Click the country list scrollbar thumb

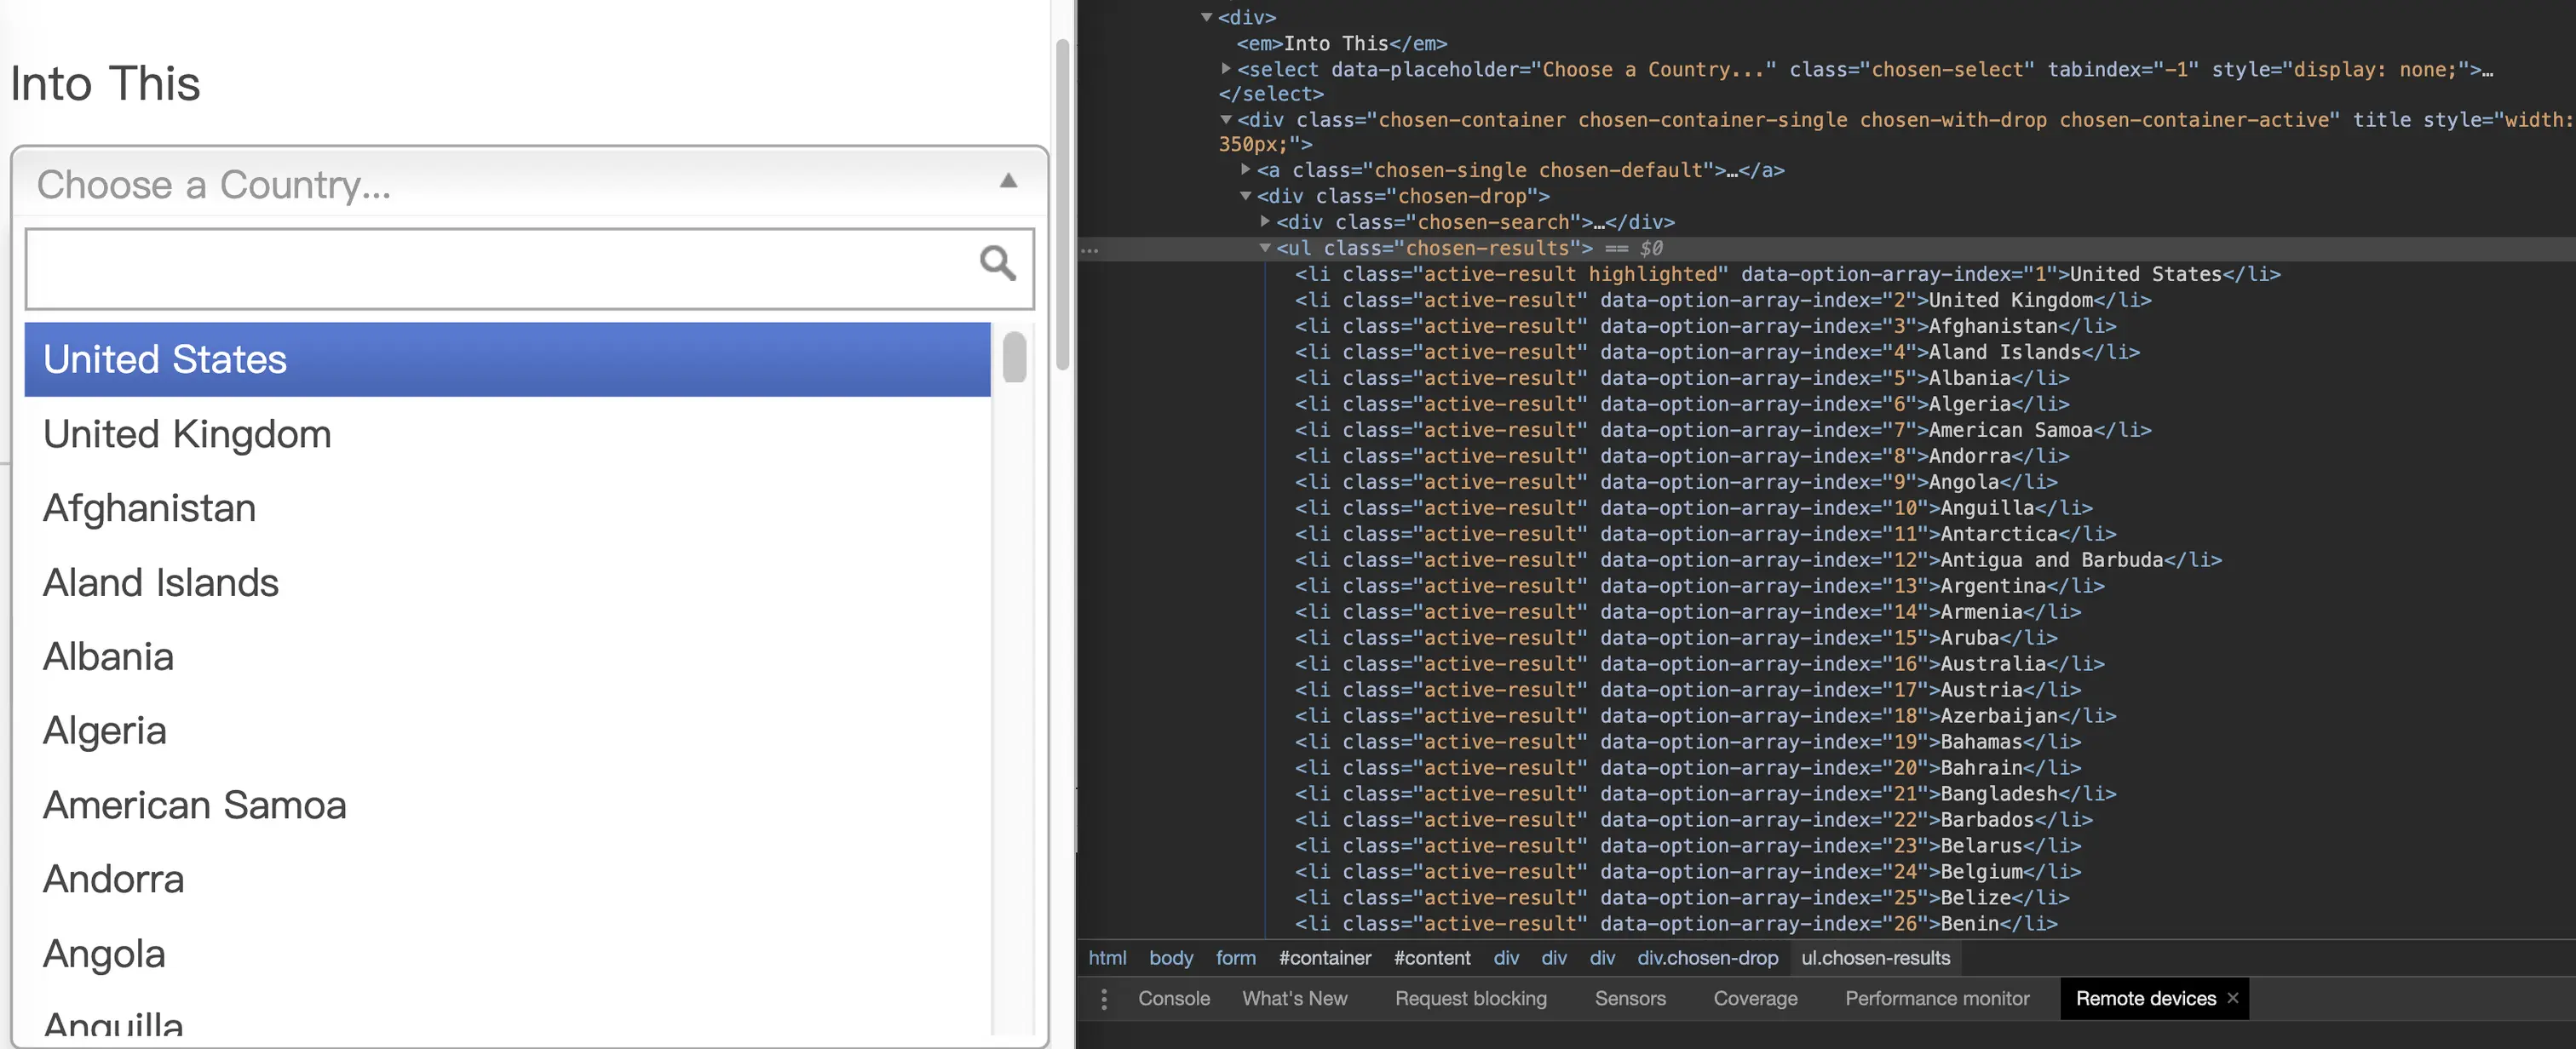(1014, 357)
